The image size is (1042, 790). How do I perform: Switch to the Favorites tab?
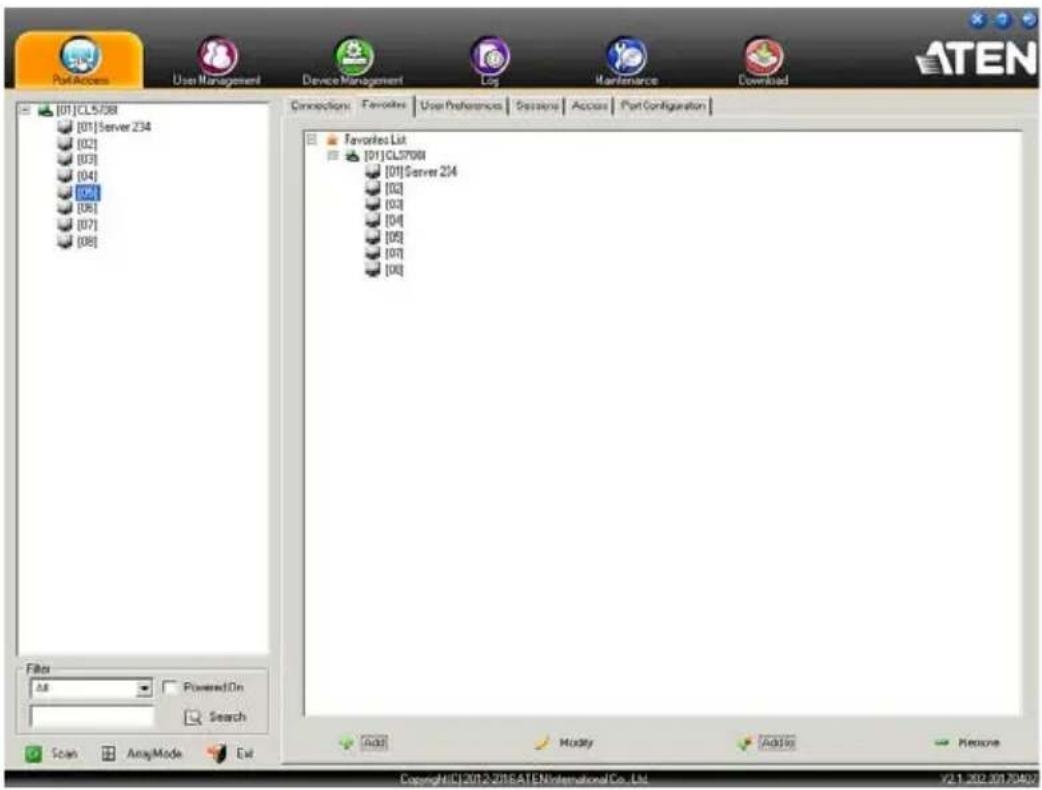[x=384, y=105]
